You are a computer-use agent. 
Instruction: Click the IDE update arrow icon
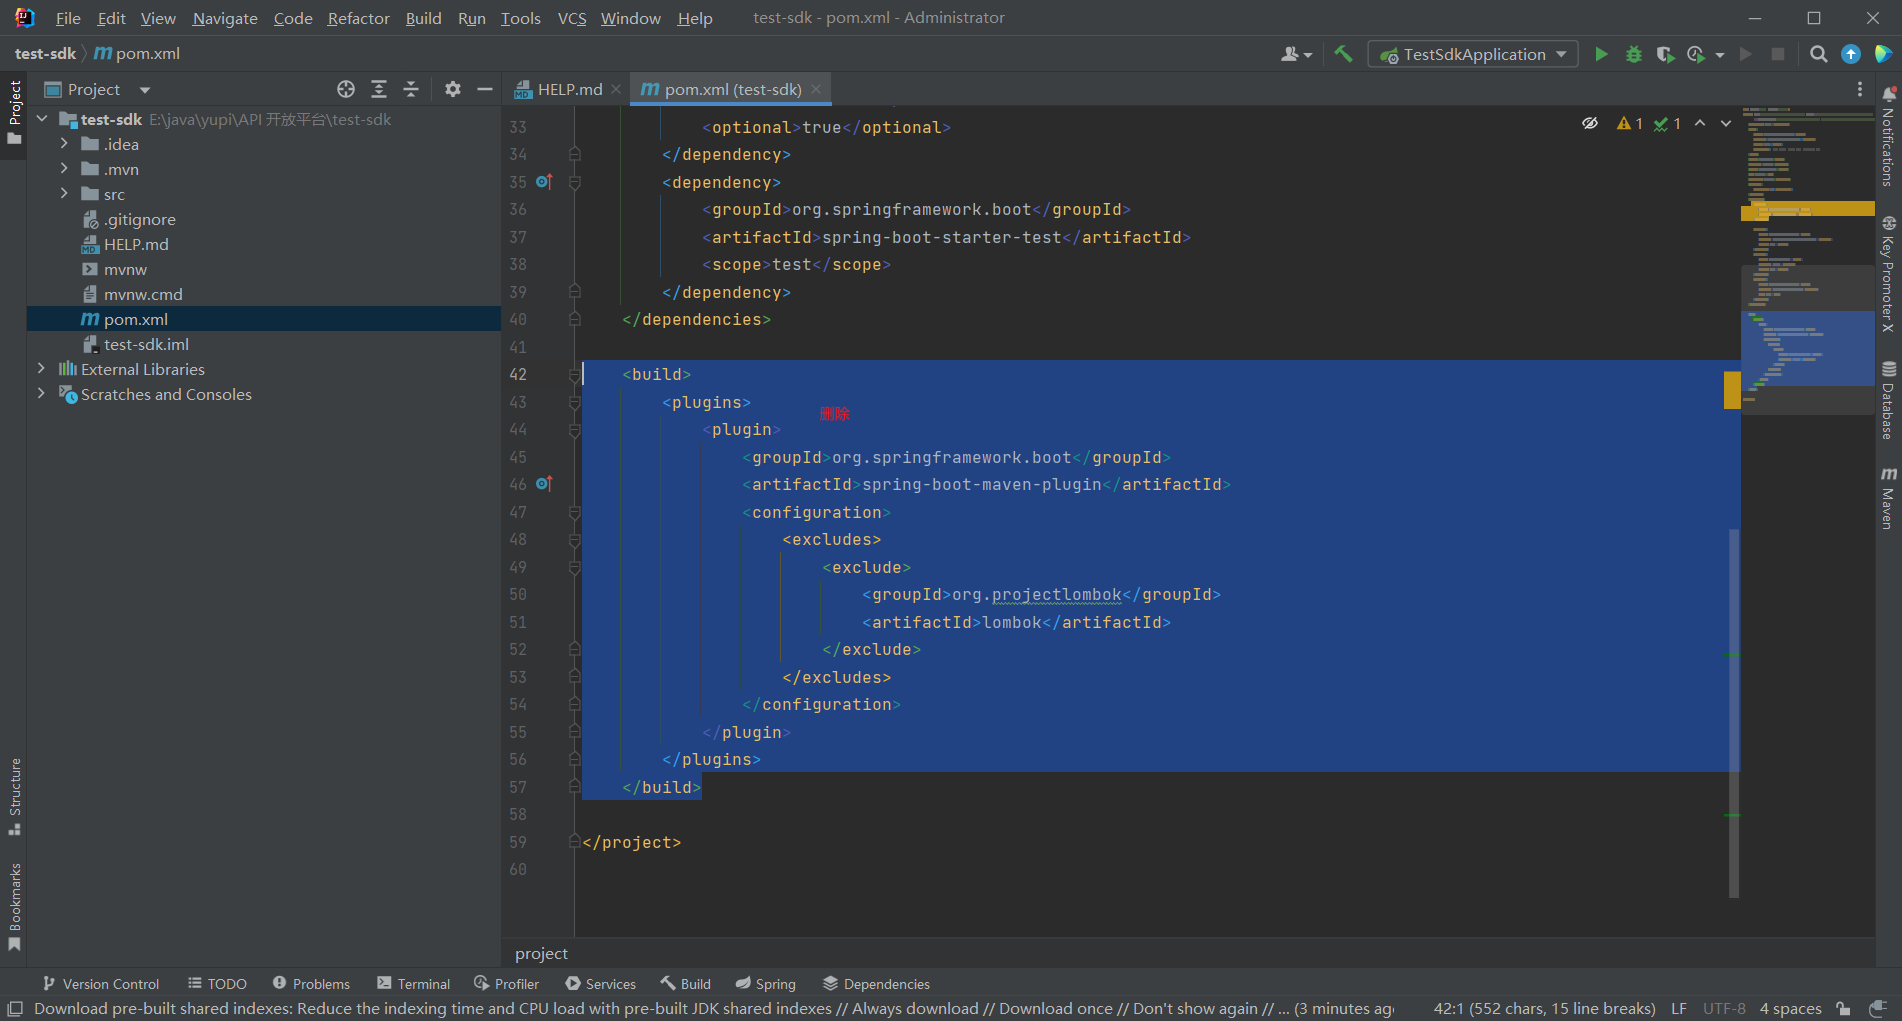click(x=1851, y=54)
